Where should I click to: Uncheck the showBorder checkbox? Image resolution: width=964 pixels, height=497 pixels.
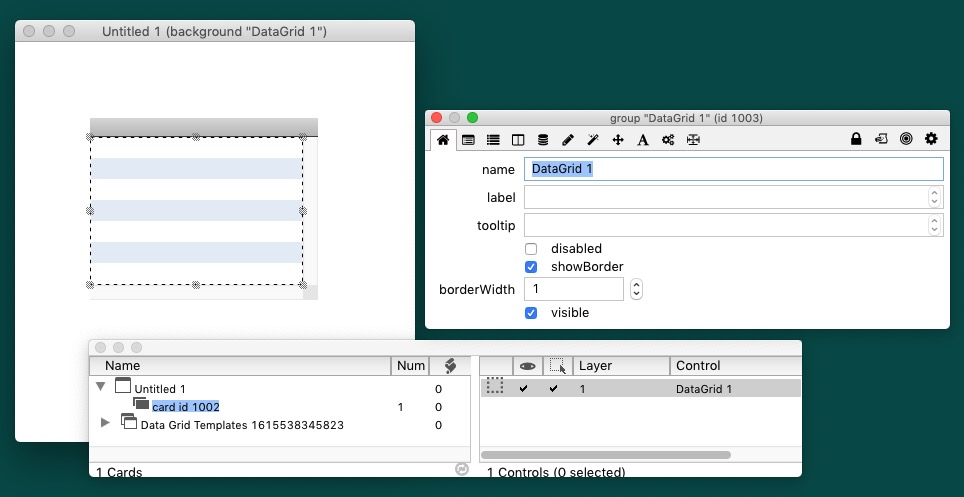point(531,267)
